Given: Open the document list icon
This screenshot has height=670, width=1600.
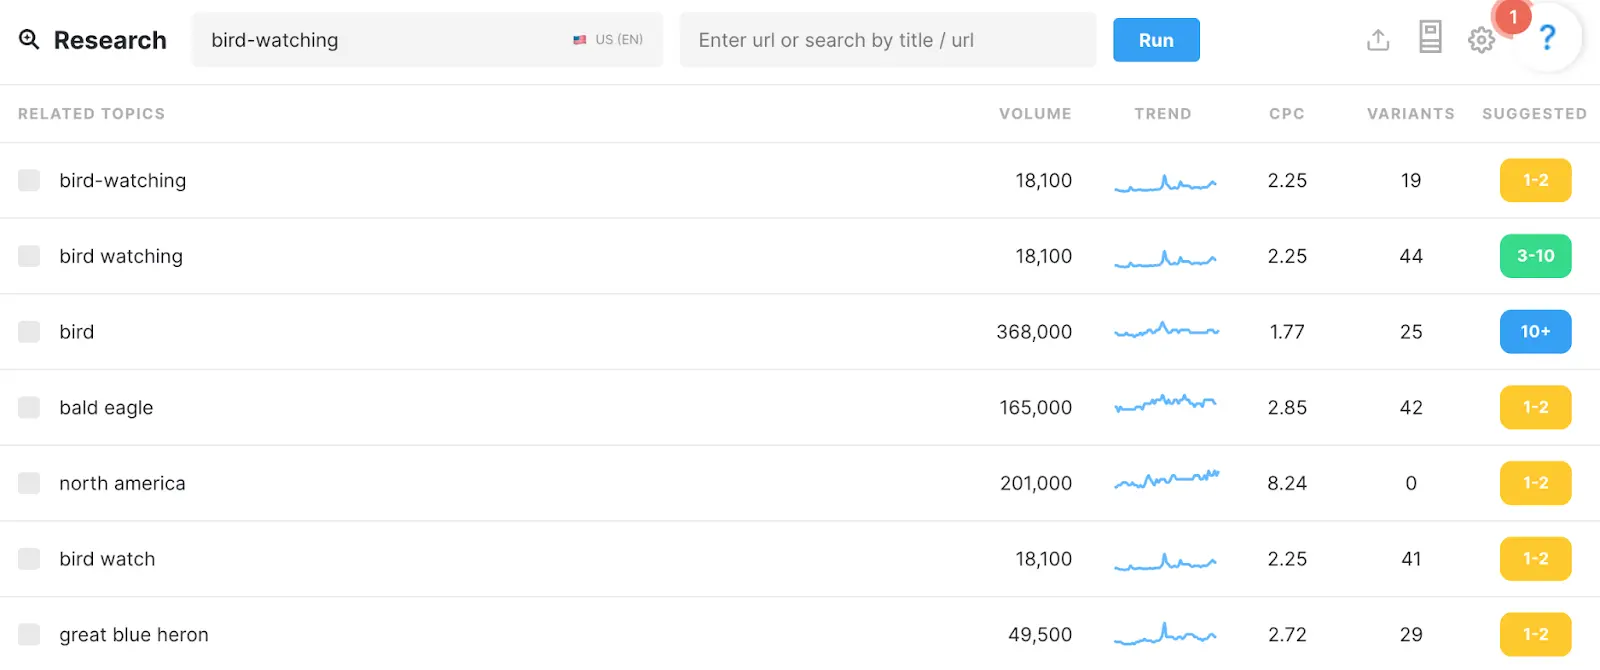Looking at the screenshot, I should 1430,38.
